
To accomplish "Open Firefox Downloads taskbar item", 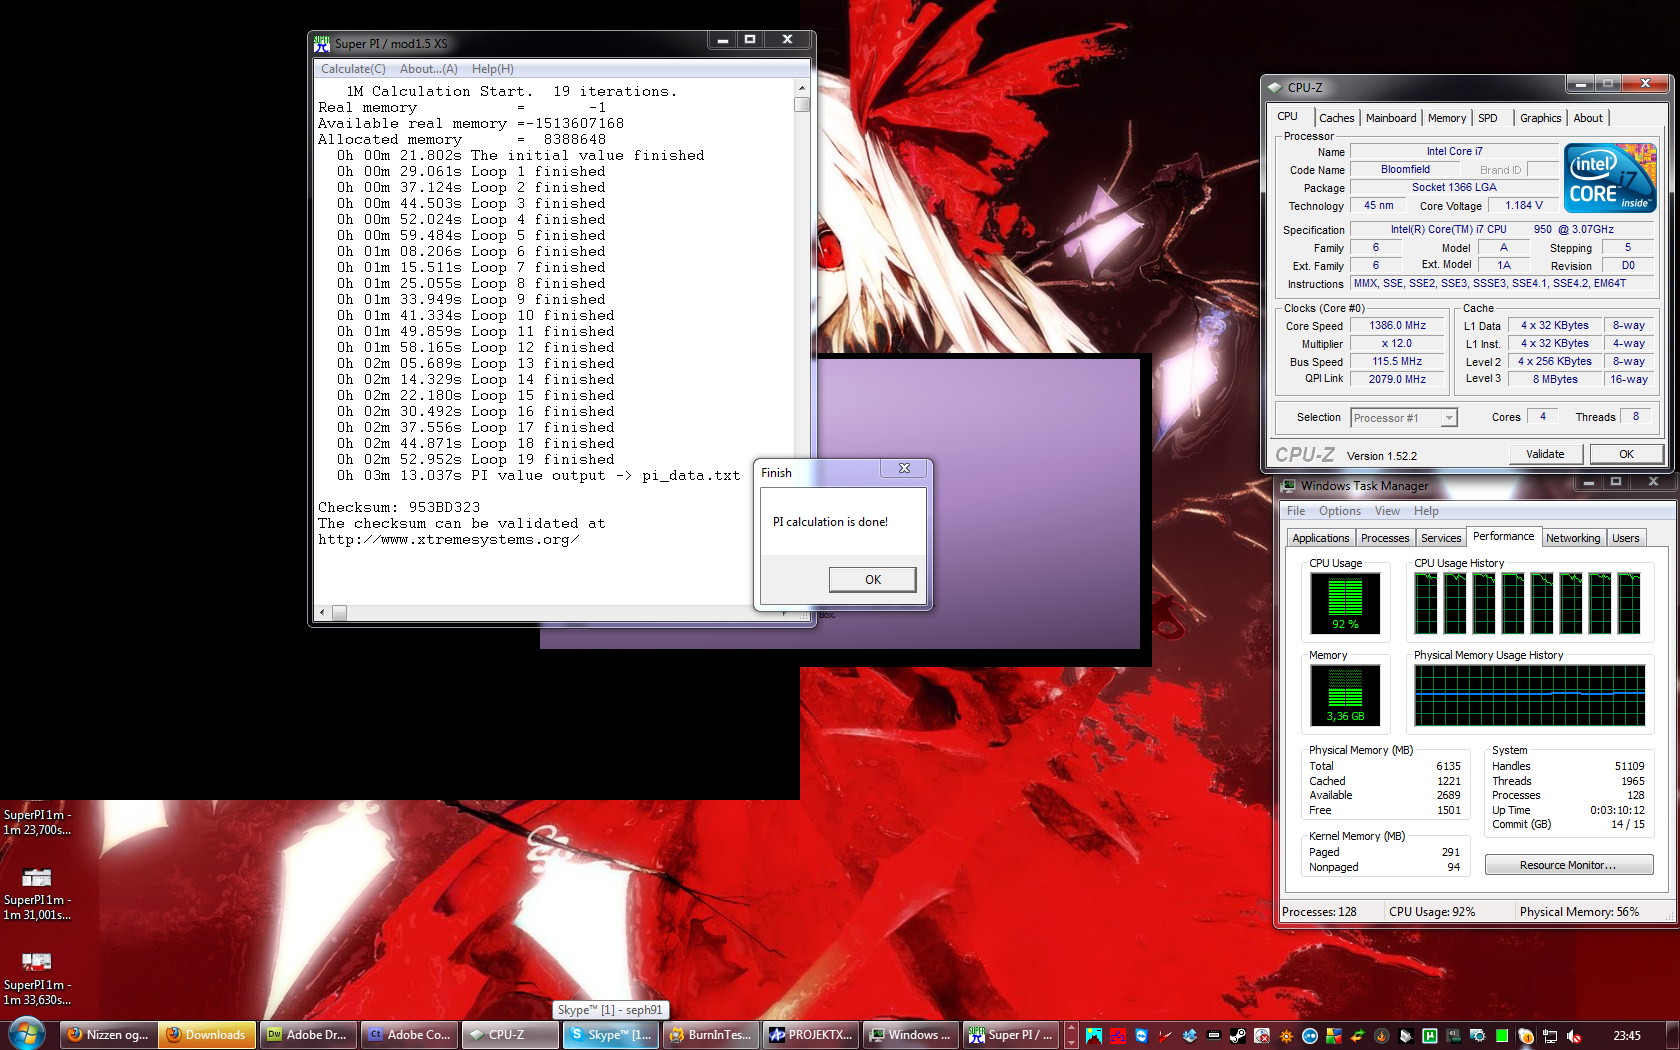I will click(x=207, y=1035).
